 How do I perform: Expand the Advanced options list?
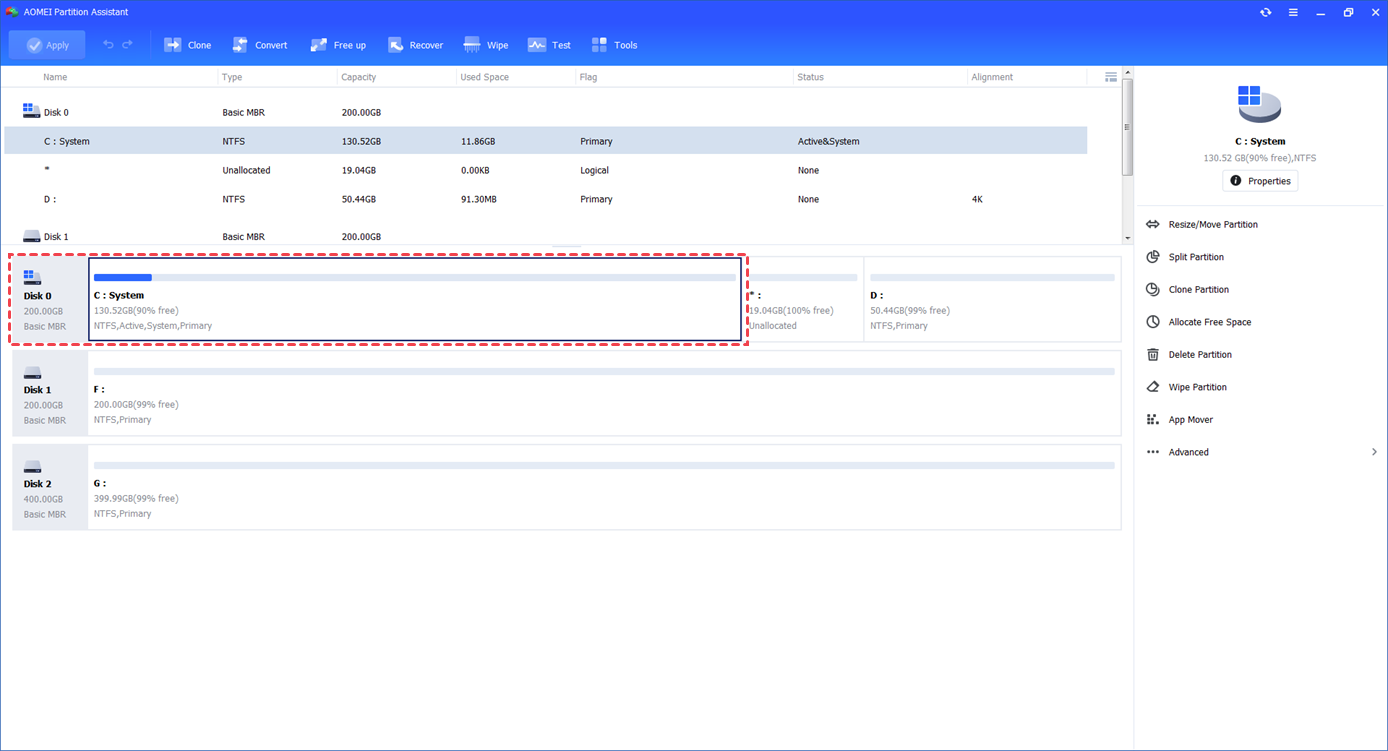coord(1262,452)
